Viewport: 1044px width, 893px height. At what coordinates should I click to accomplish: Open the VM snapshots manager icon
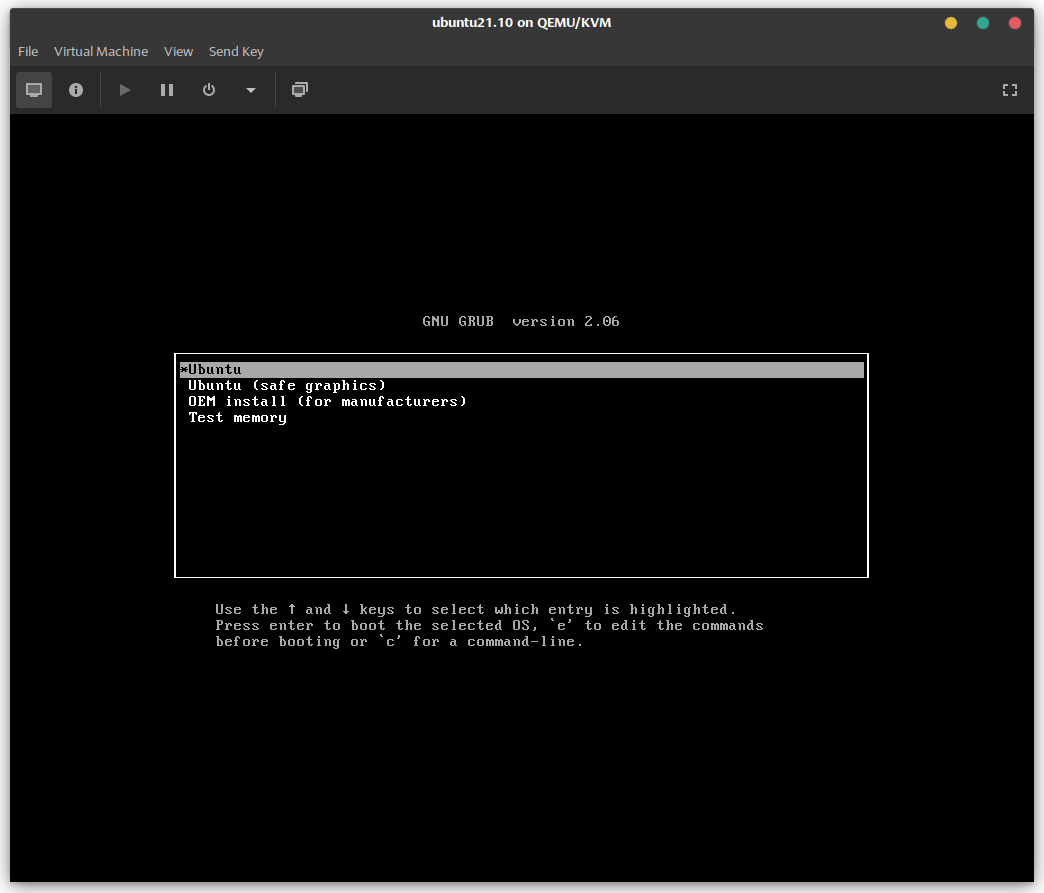(x=300, y=90)
